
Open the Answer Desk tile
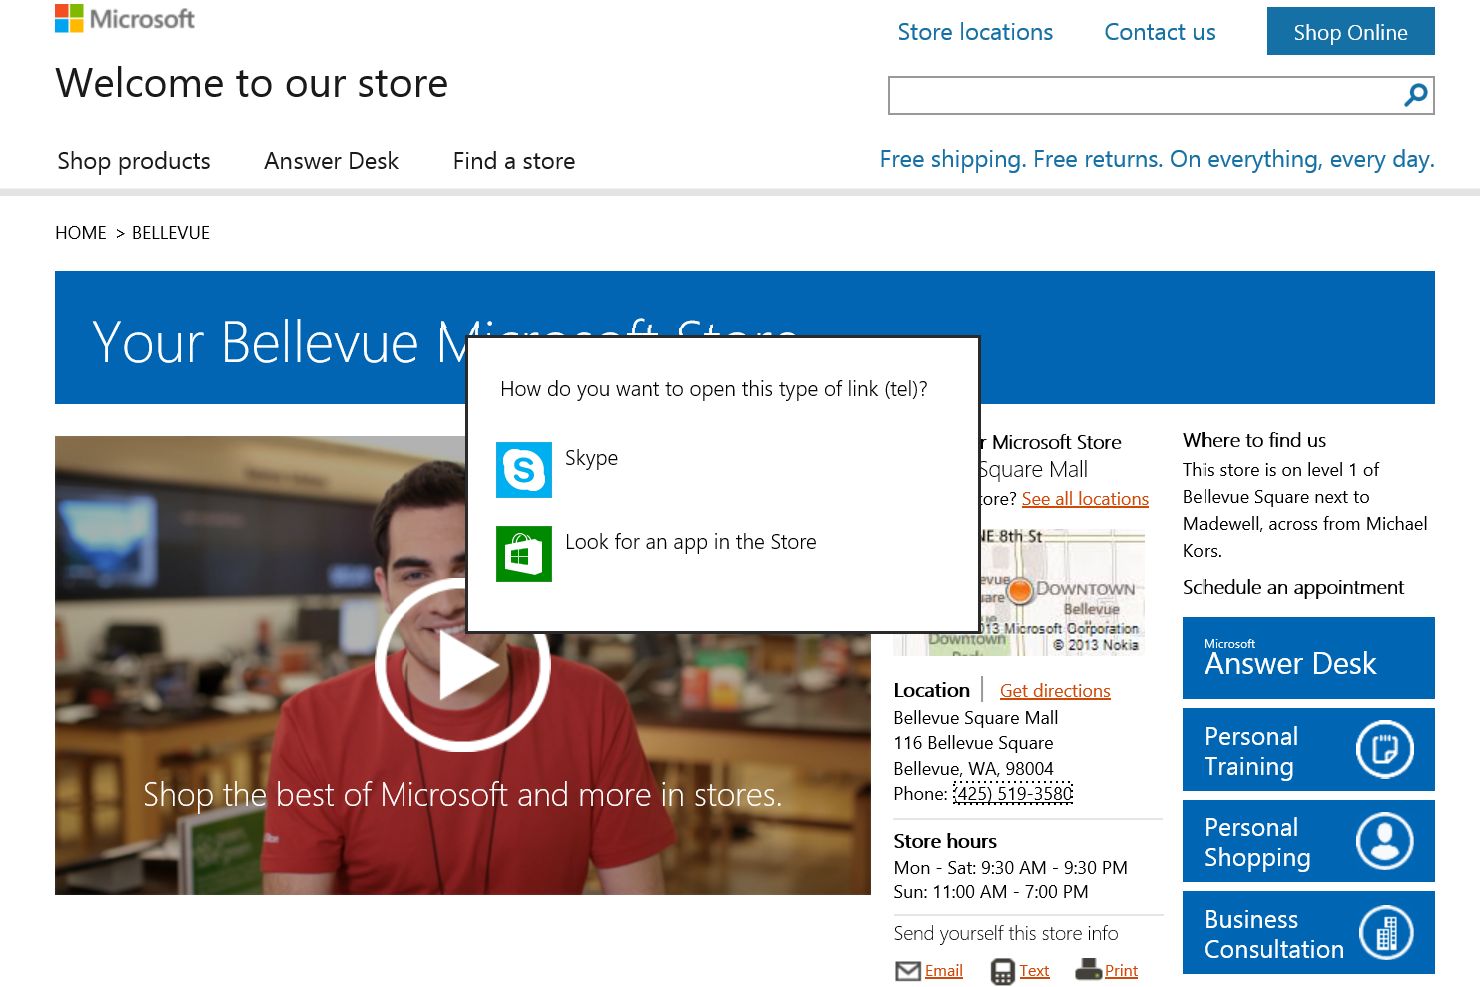point(1309,658)
